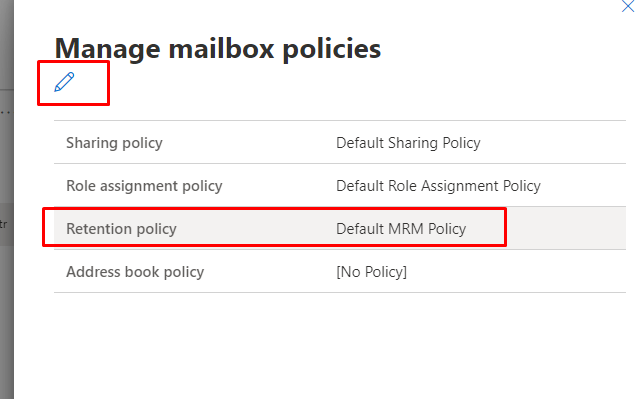636x399 pixels.
Task: Select the Retention policy label
Action: point(121,229)
